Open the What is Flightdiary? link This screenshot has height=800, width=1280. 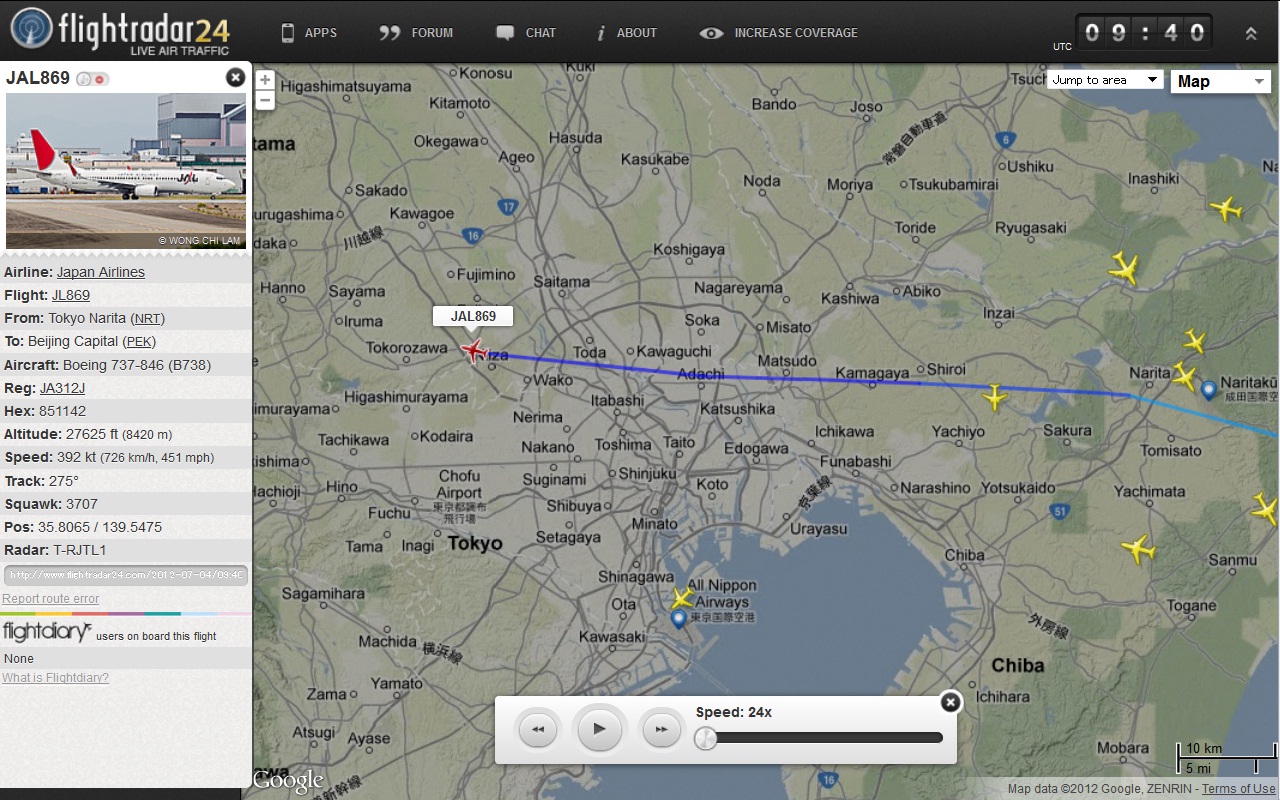click(55, 678)
